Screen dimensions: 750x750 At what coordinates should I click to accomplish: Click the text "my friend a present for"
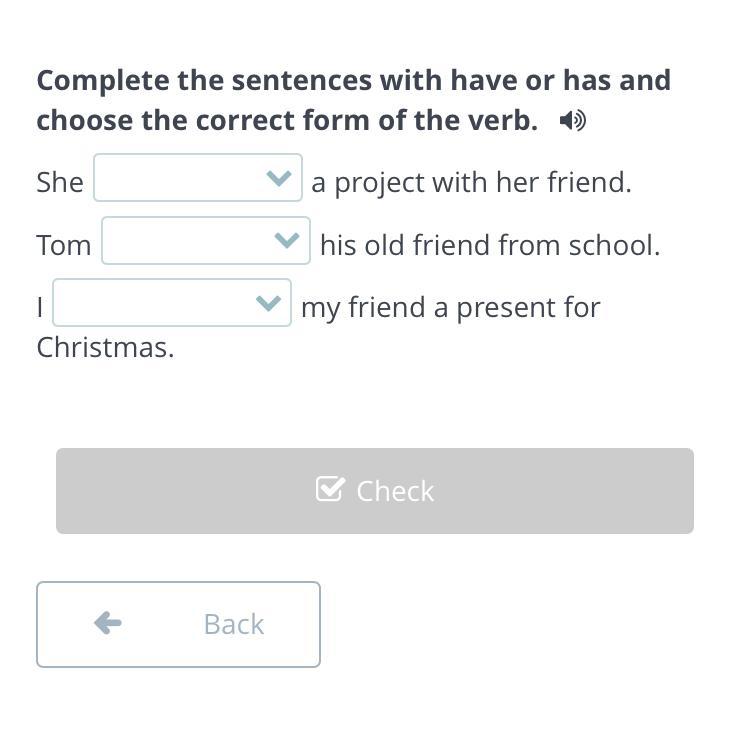pos(450,307)
